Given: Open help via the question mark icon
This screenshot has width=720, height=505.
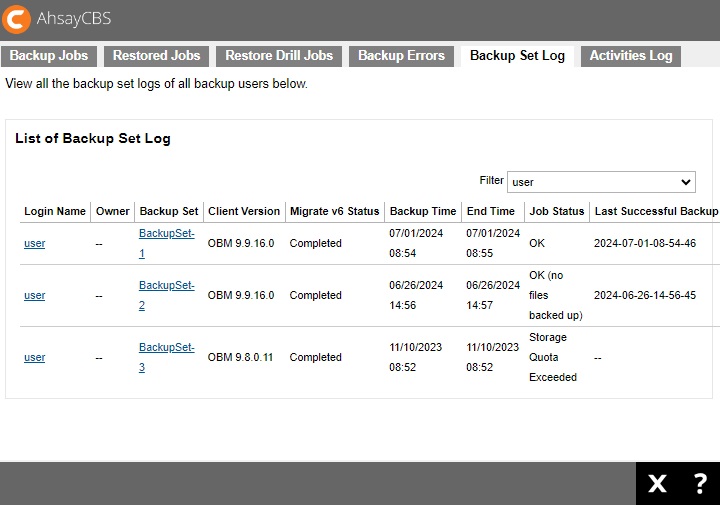Looking at the screenshot, I should (700, 483).
